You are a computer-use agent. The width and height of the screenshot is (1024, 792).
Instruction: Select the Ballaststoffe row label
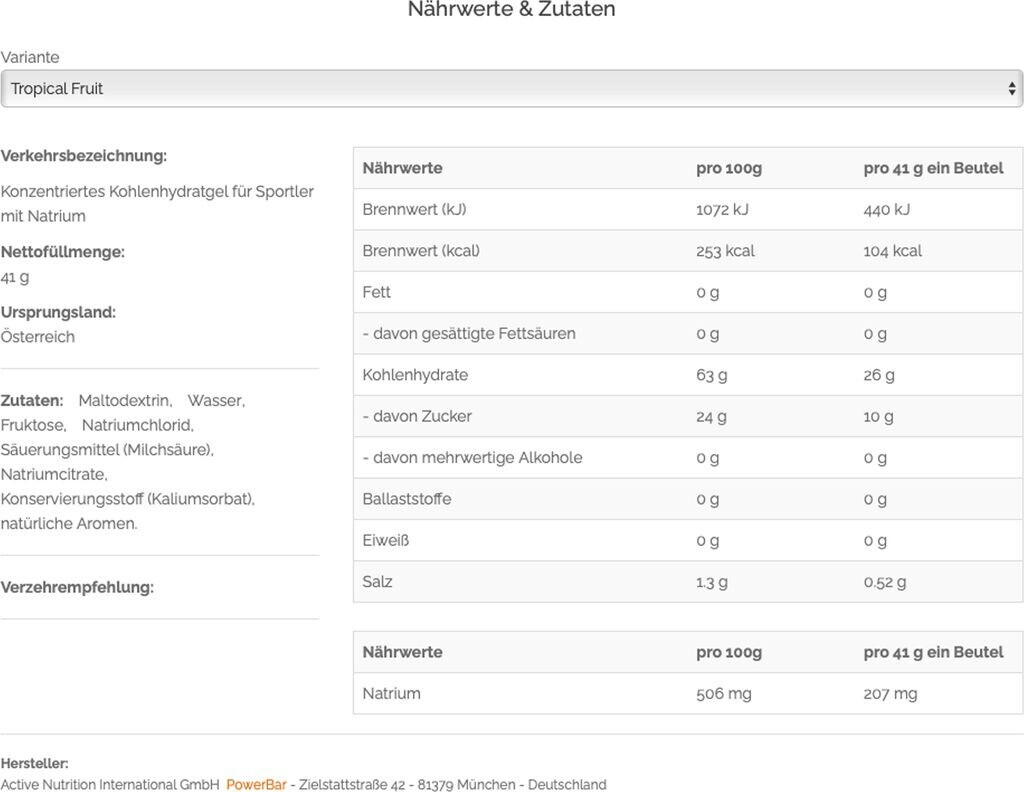pyautogui.click(x=407, y=499)
